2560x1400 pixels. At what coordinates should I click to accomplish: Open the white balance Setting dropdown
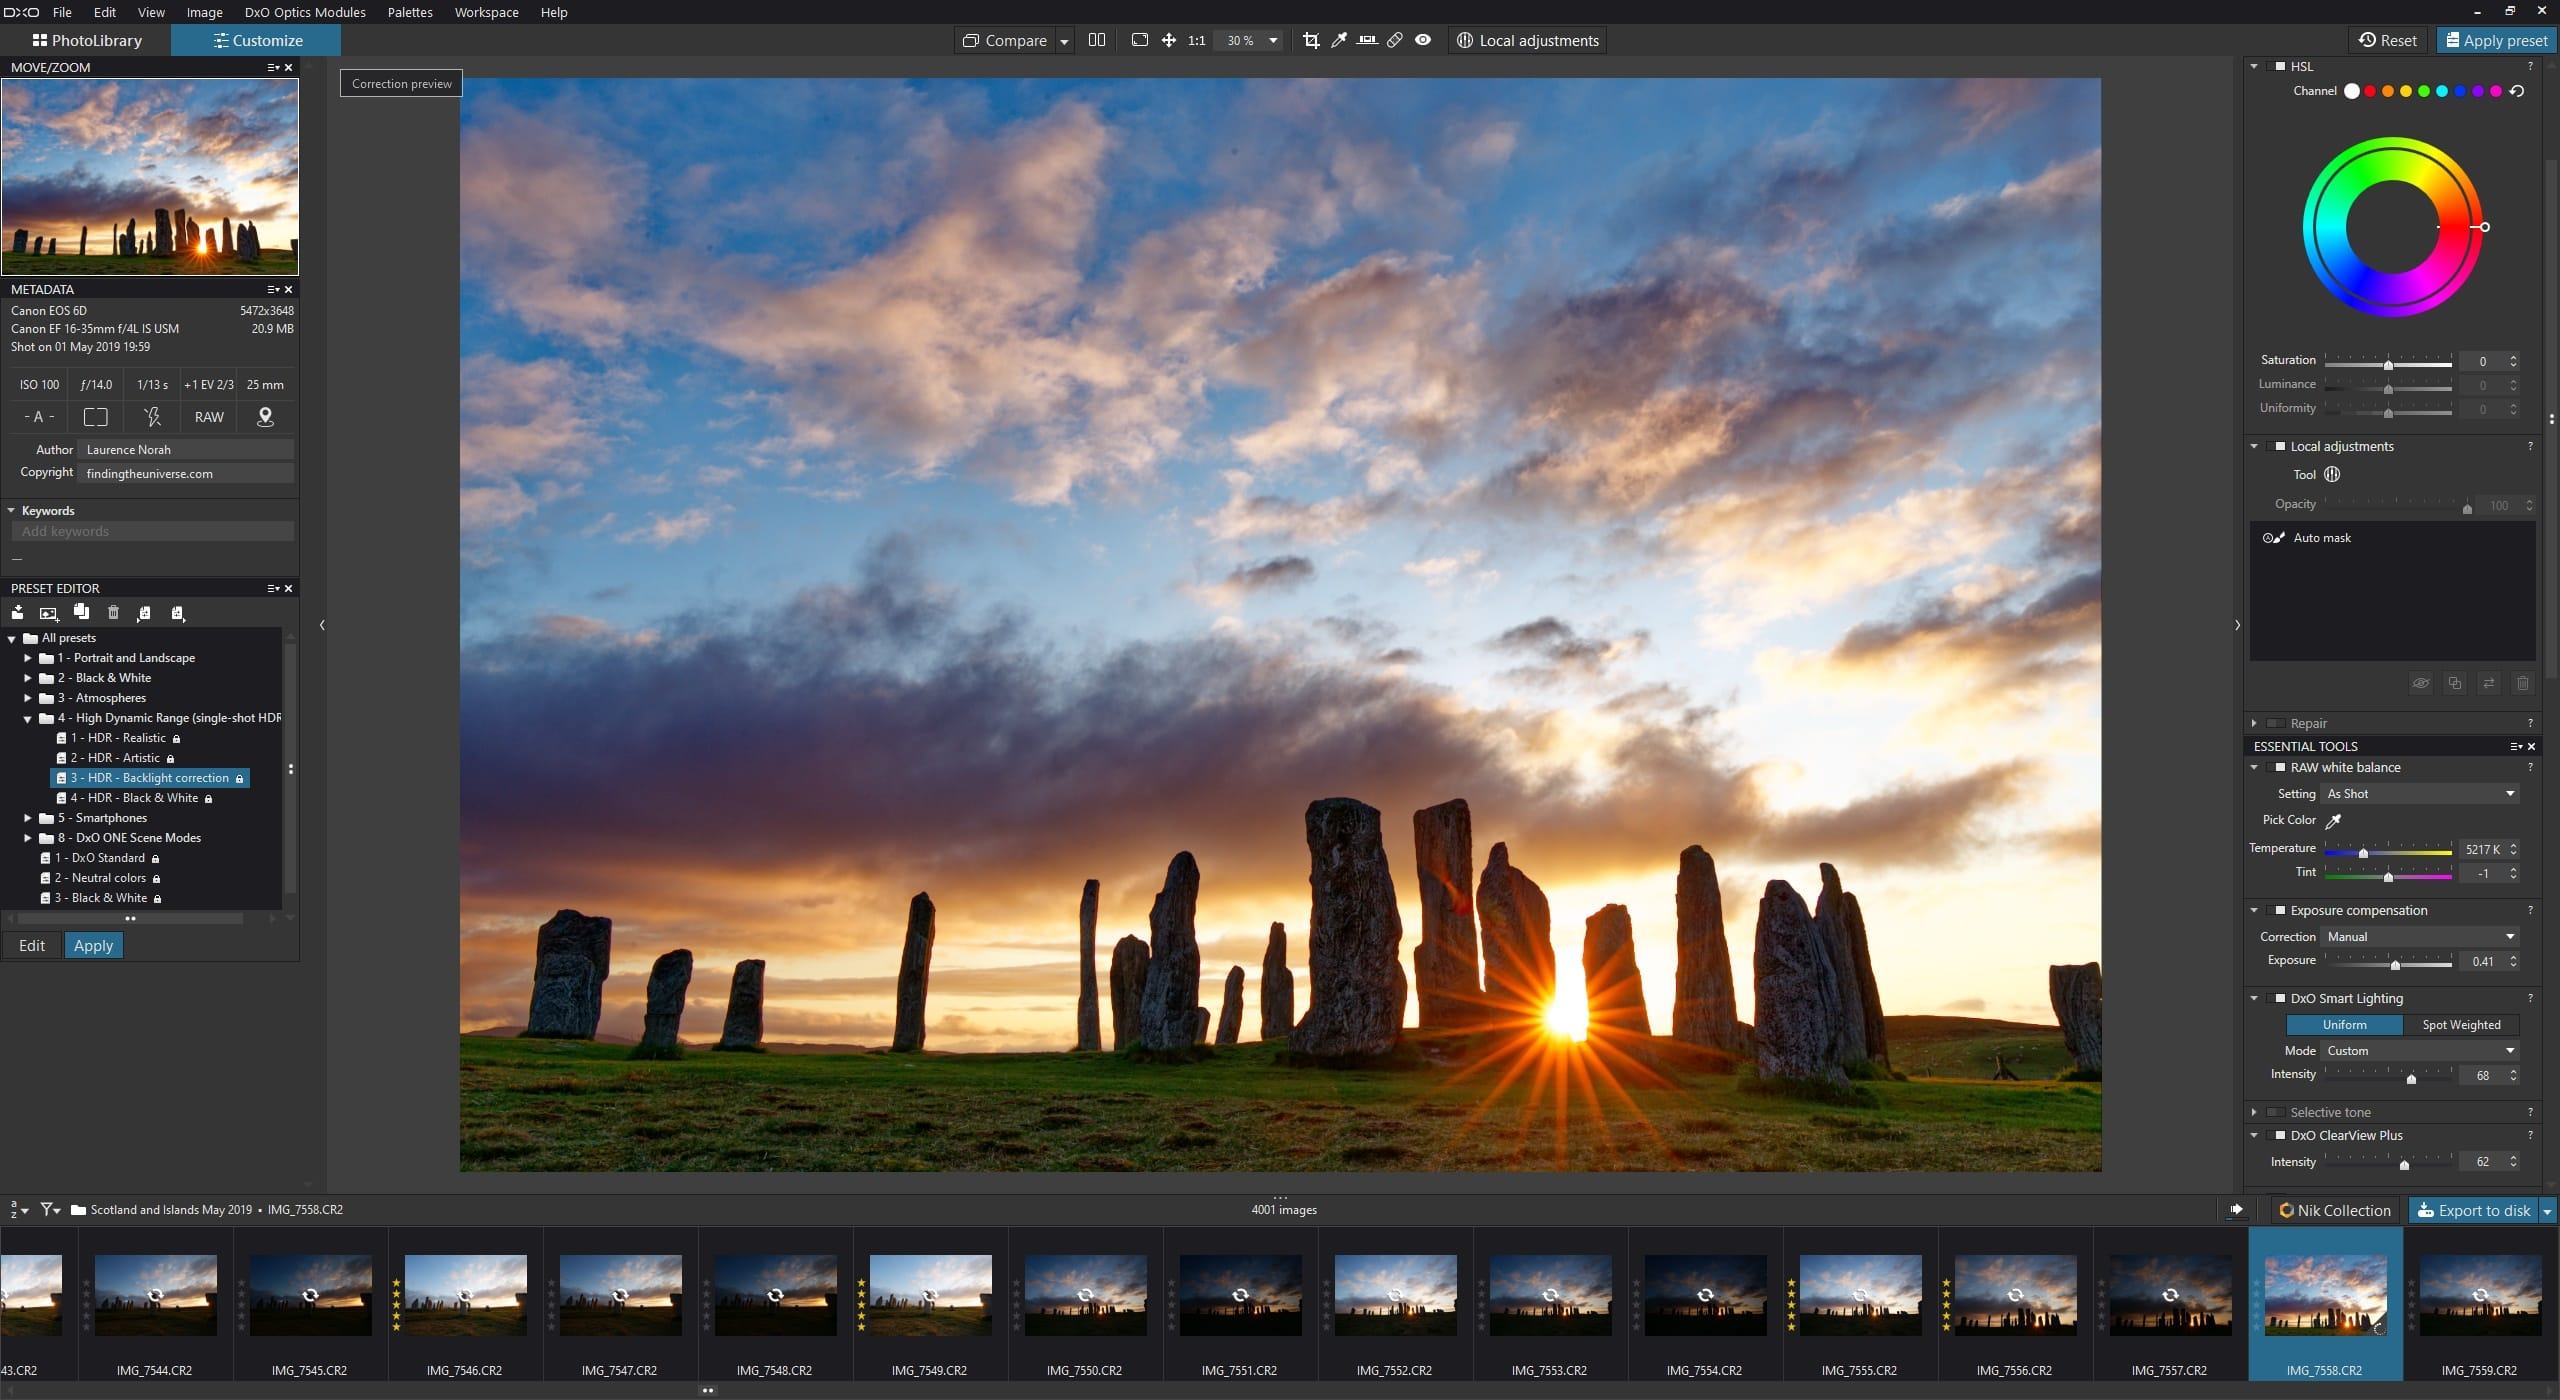tap(2420, 794)
